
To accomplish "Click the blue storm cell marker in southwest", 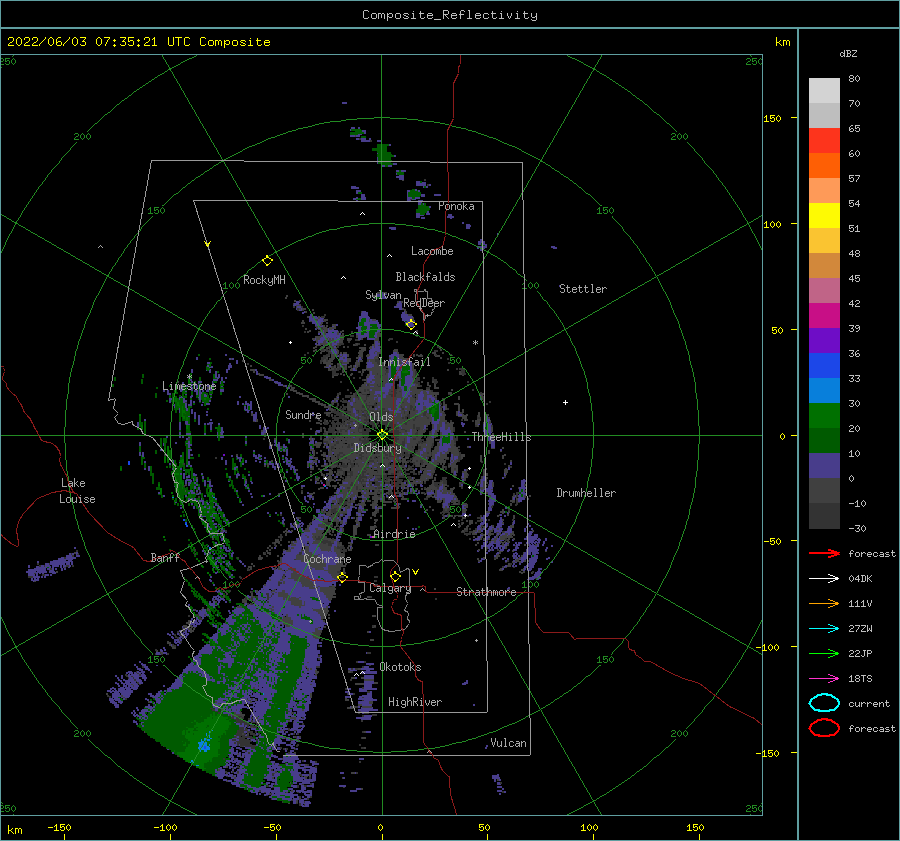I will click(x=203, y=746).
